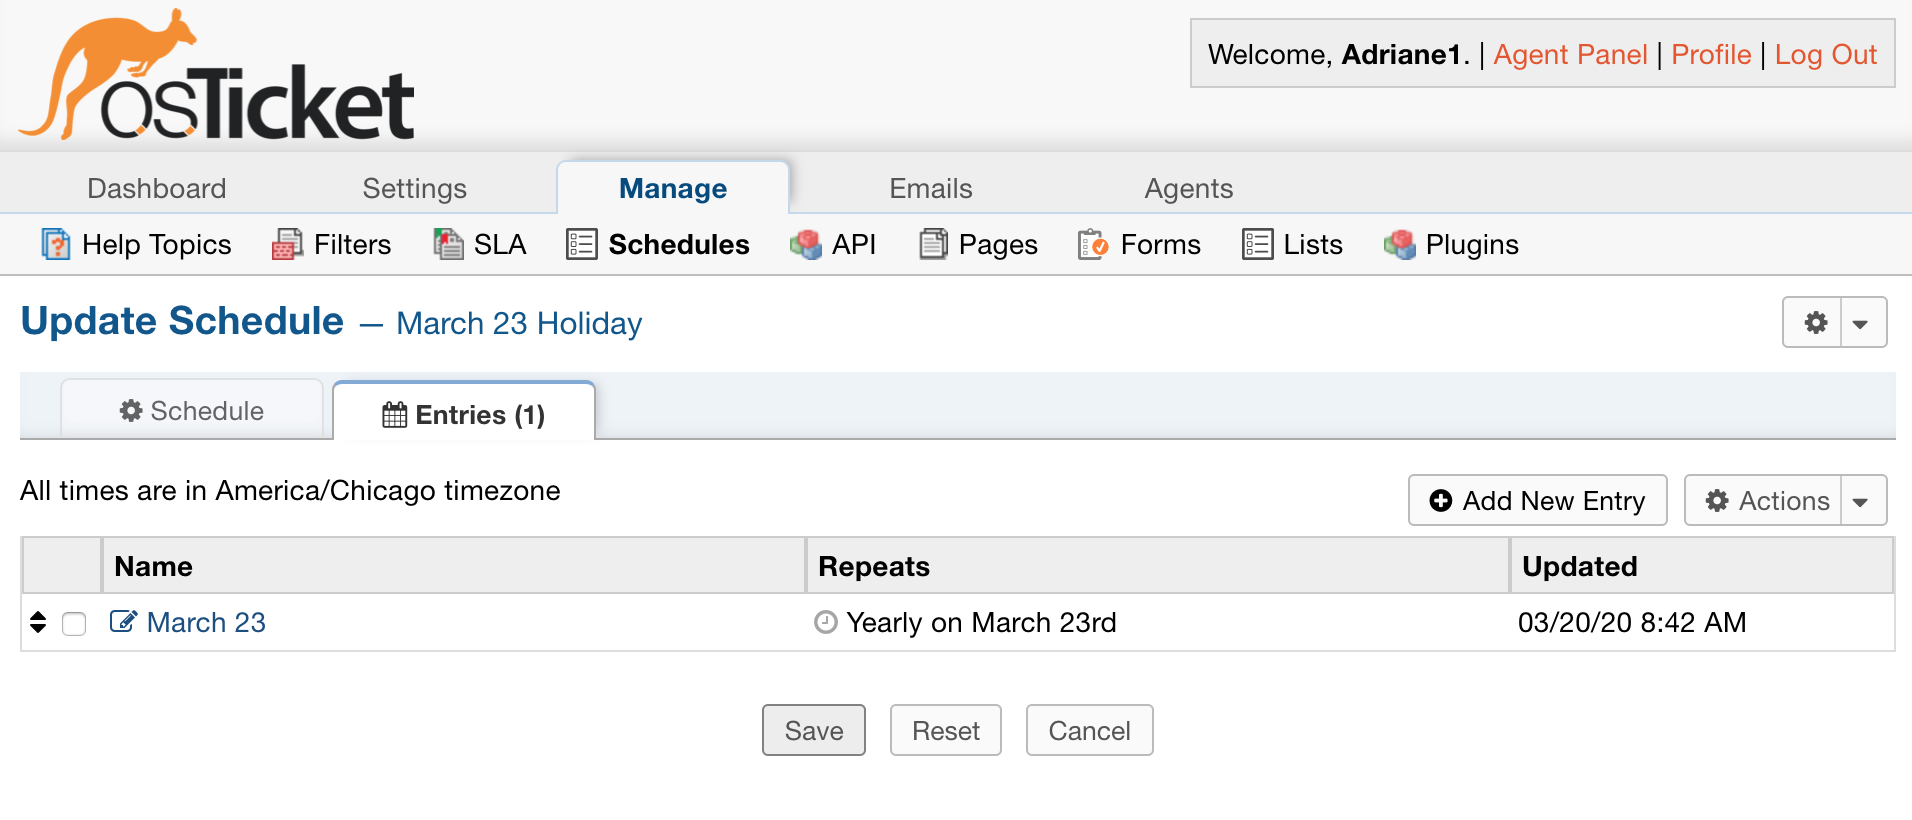This screenshot has width=1912, height=820.
Task: Switch to the Schedule tab
Action: 192,411
